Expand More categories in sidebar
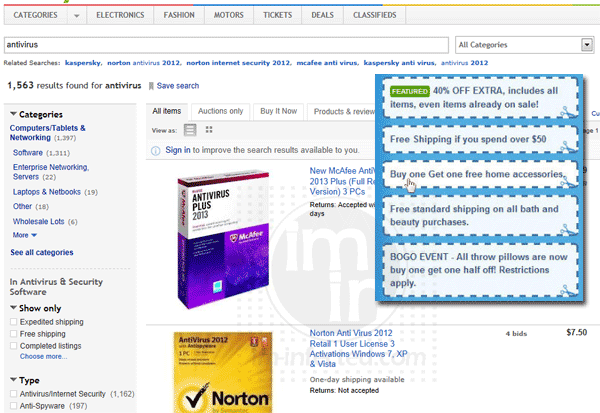This screenshot has width=600, height=413. pyautogui.click(x=24, y=235)
